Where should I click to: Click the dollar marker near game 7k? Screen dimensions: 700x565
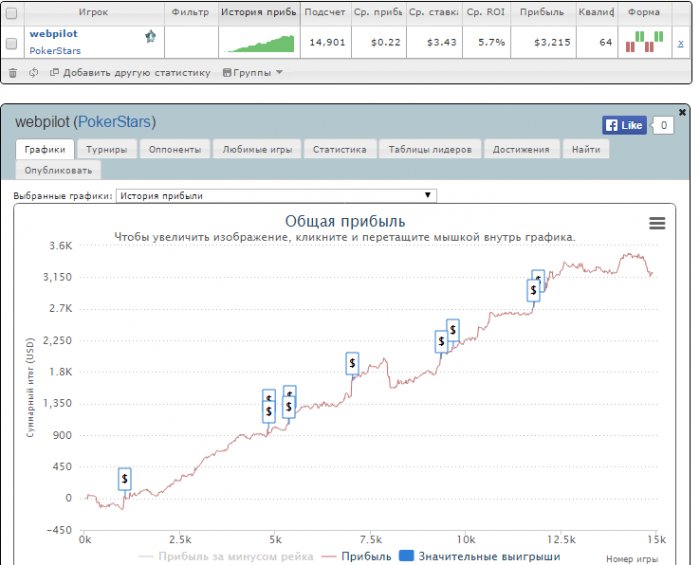(352, 363)
